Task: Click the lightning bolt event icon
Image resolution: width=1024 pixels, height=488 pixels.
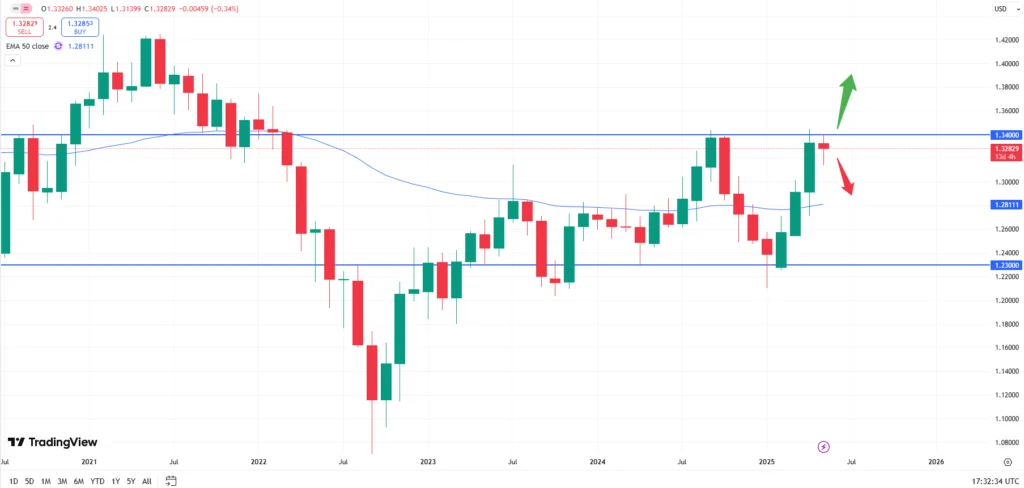Action: tap(823, 446)
